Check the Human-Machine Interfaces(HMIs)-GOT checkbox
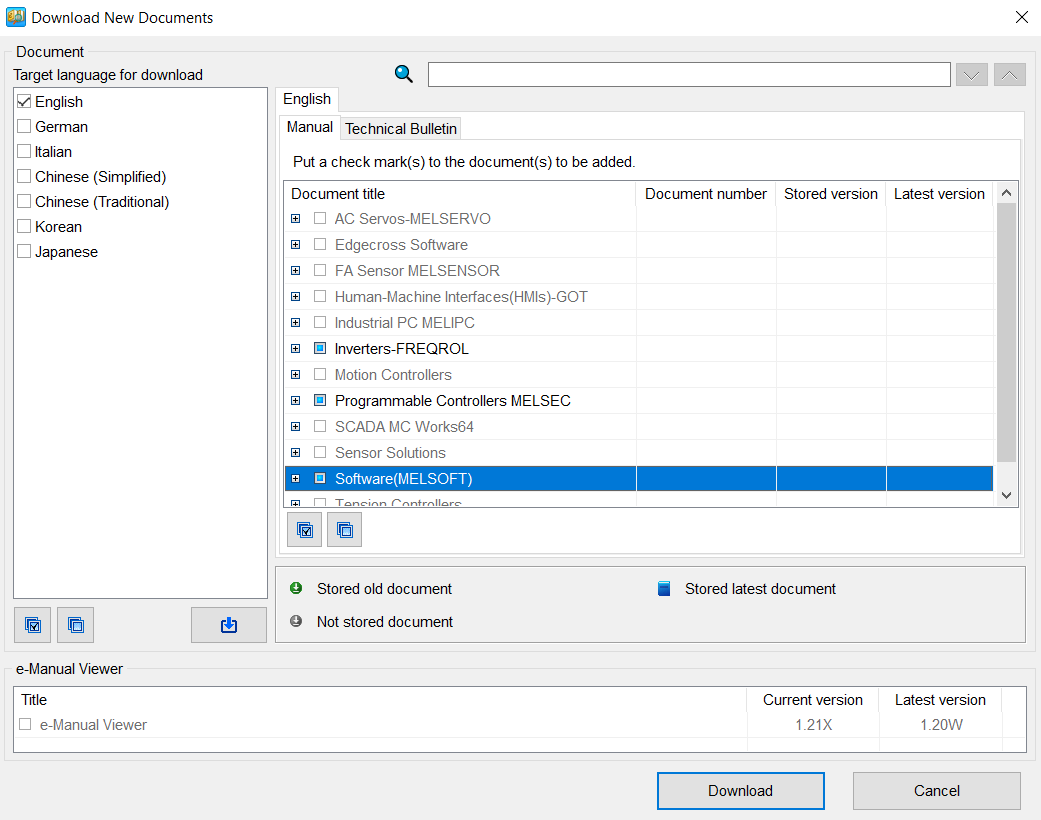Image resolution: width=1041 pixels, height=820 pixels. click(x=320, y=296)
